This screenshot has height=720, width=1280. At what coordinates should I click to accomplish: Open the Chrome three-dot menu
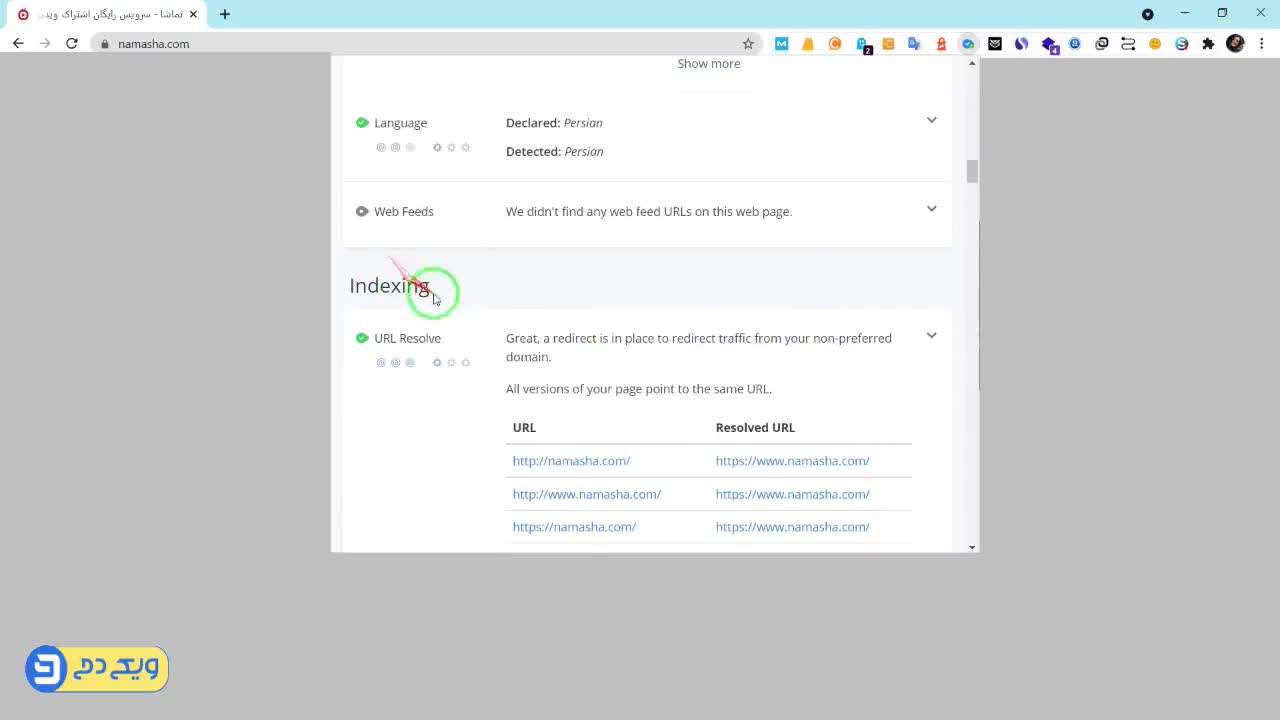[x=1262, y=44]
